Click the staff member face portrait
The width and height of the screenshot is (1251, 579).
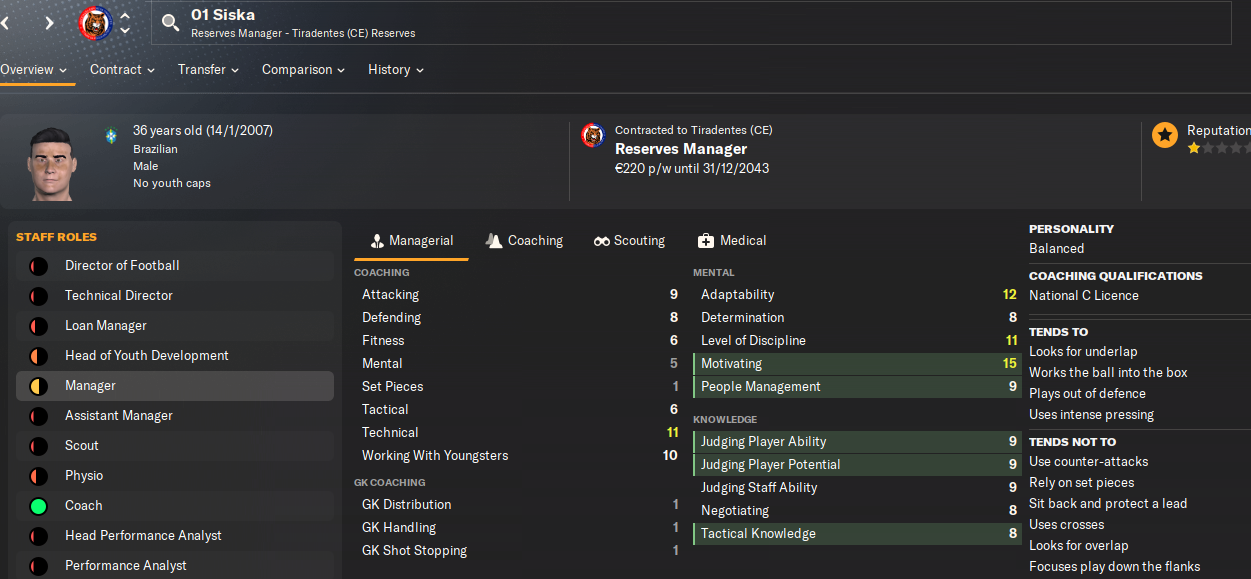52,162
